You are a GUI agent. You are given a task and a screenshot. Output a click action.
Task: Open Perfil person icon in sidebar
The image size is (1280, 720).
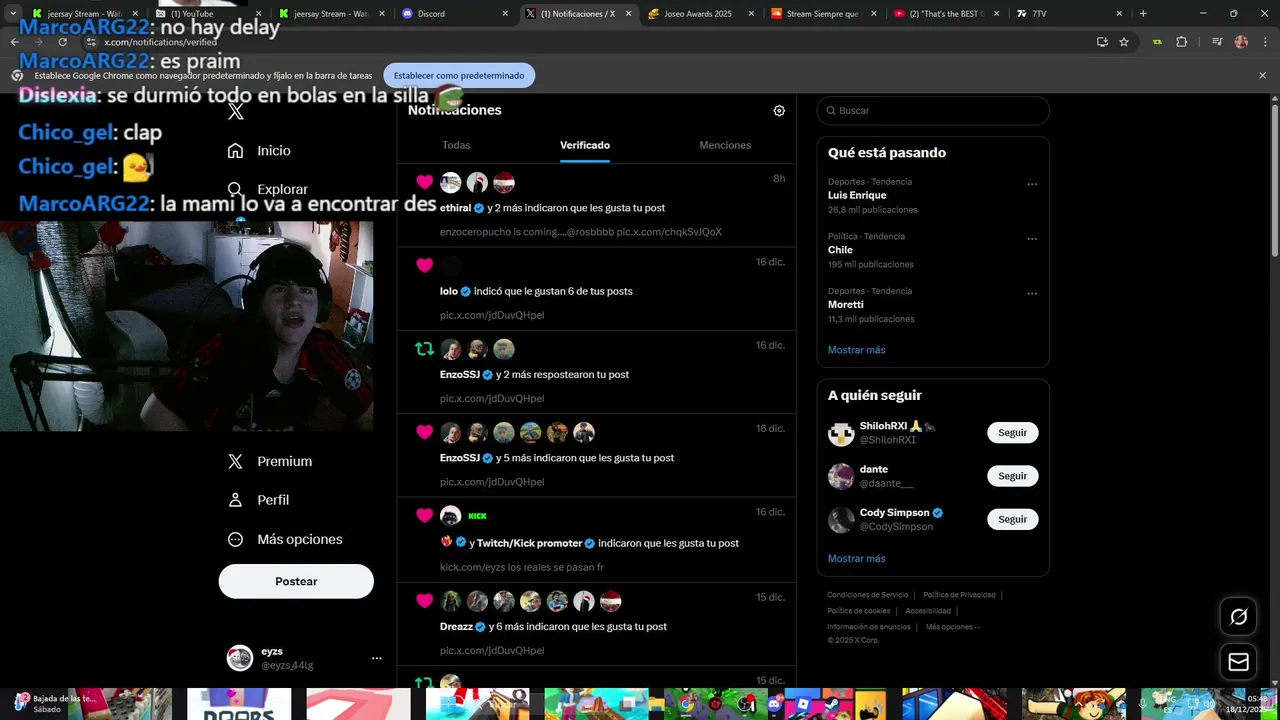click(x=236, y=500)
